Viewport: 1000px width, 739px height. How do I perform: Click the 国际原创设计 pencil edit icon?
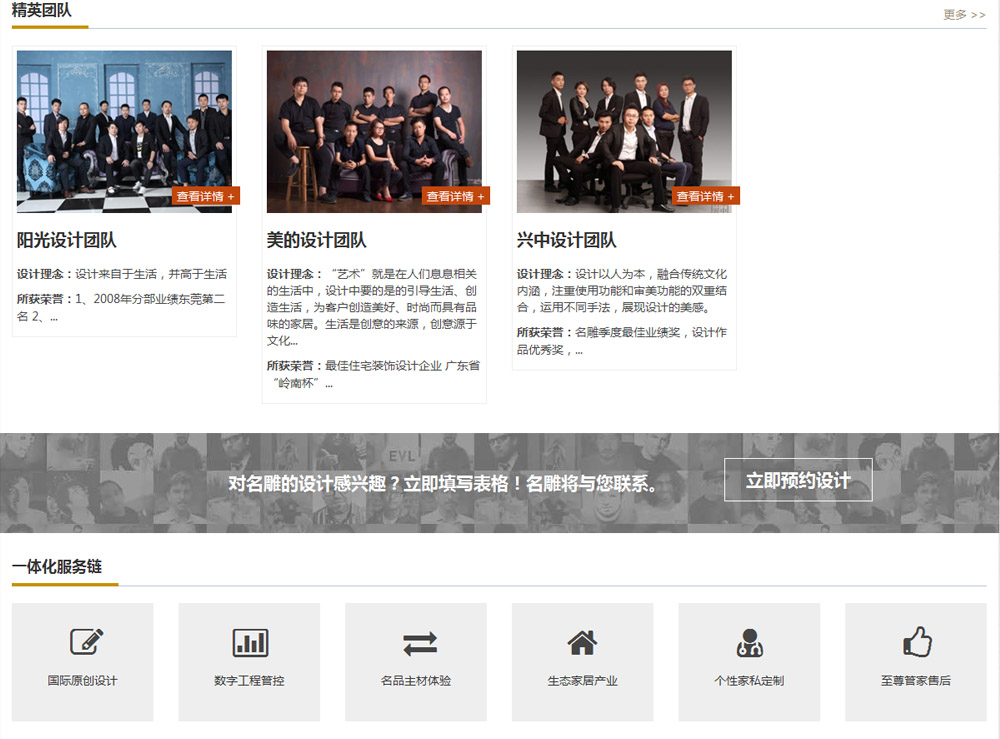(x=87, y=641)
